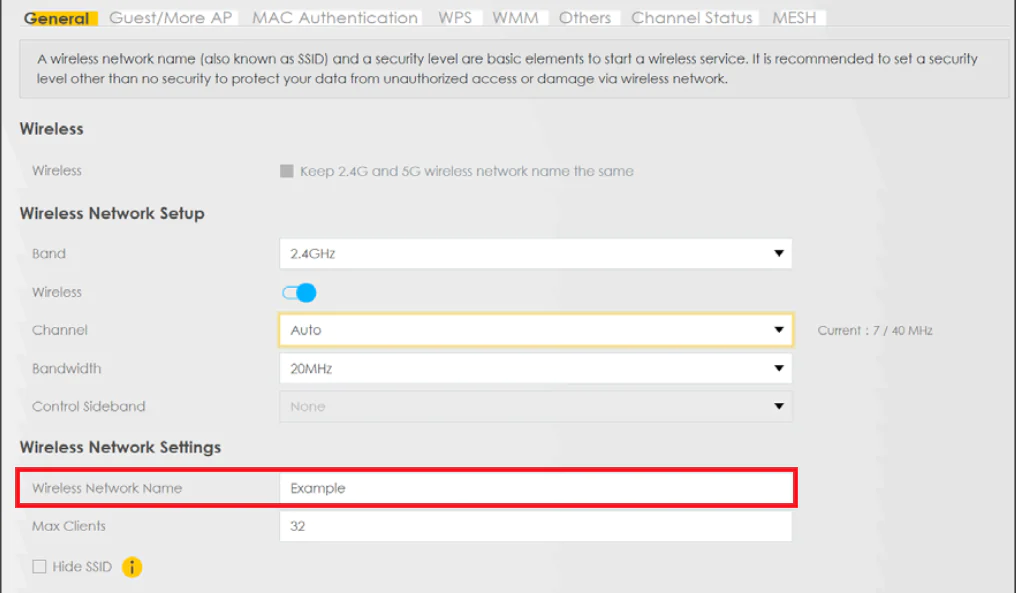
Task: View the Channel Status tab
Action: 692,18
